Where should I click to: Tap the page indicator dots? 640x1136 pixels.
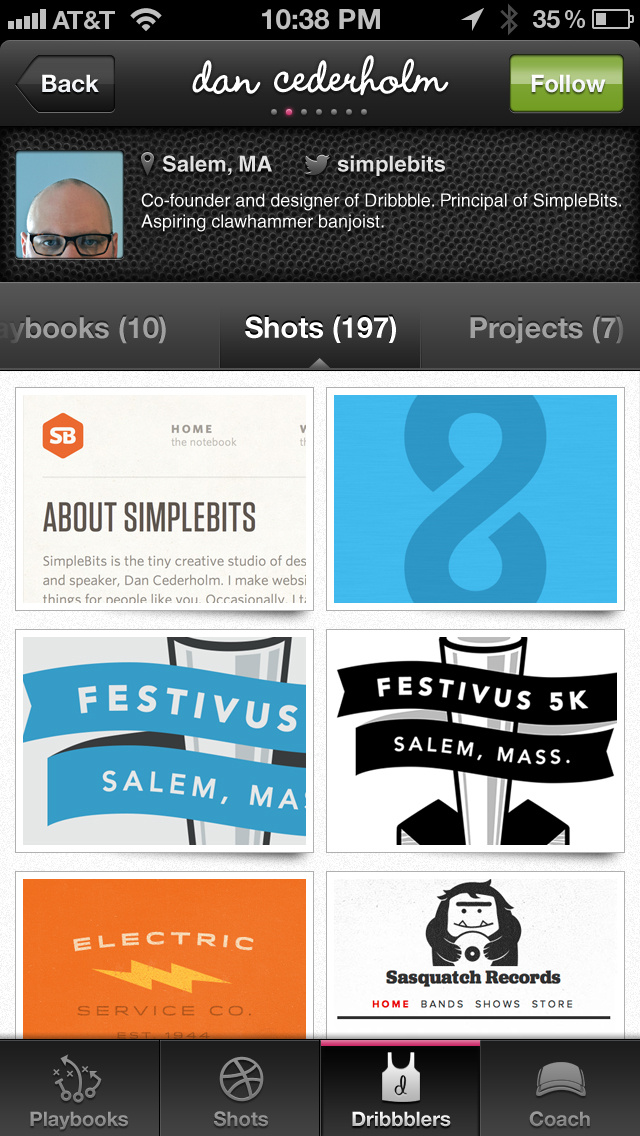click(x=320, y=112)
